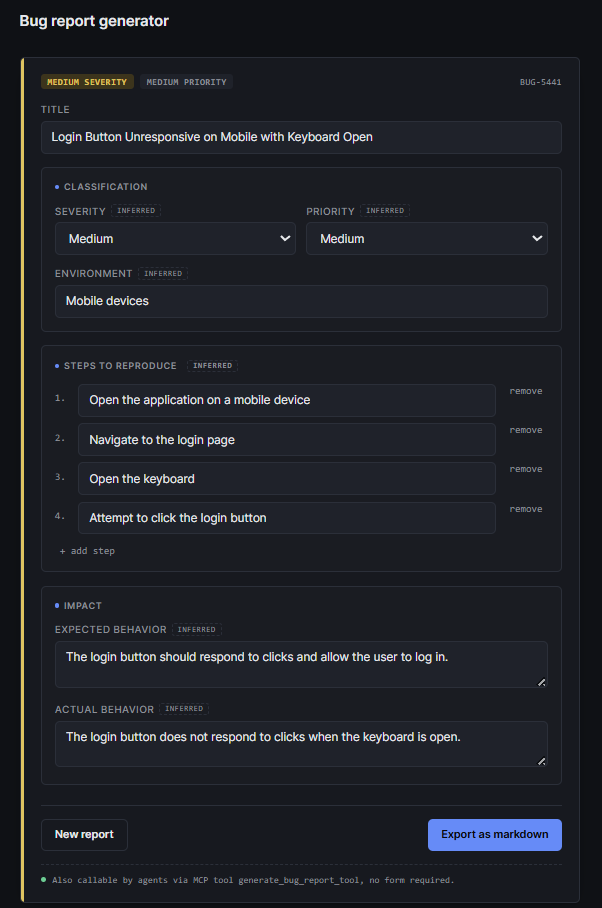Click the 'BUG-5441' identifier

click(x=540, y=82)
